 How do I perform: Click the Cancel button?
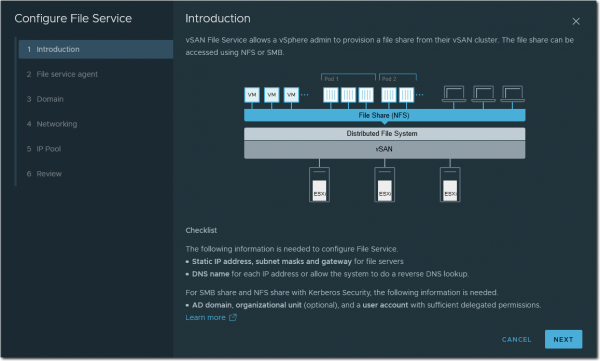coord(516,340)
